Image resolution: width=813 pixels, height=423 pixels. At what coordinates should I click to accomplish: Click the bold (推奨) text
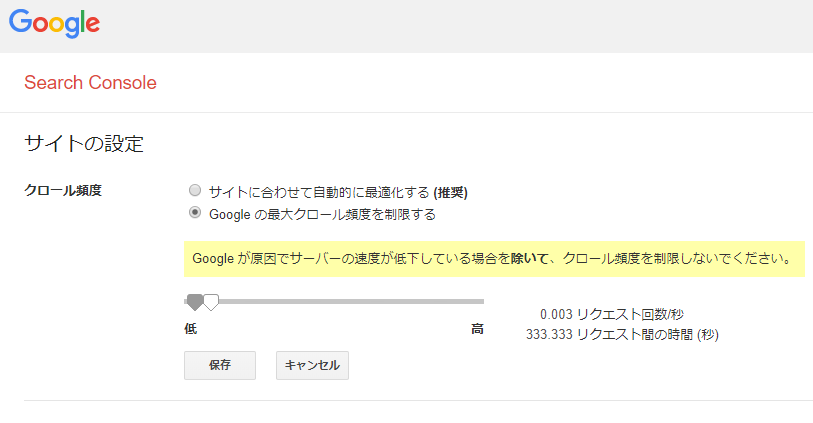pyautogui.click(x=451, y=193)
